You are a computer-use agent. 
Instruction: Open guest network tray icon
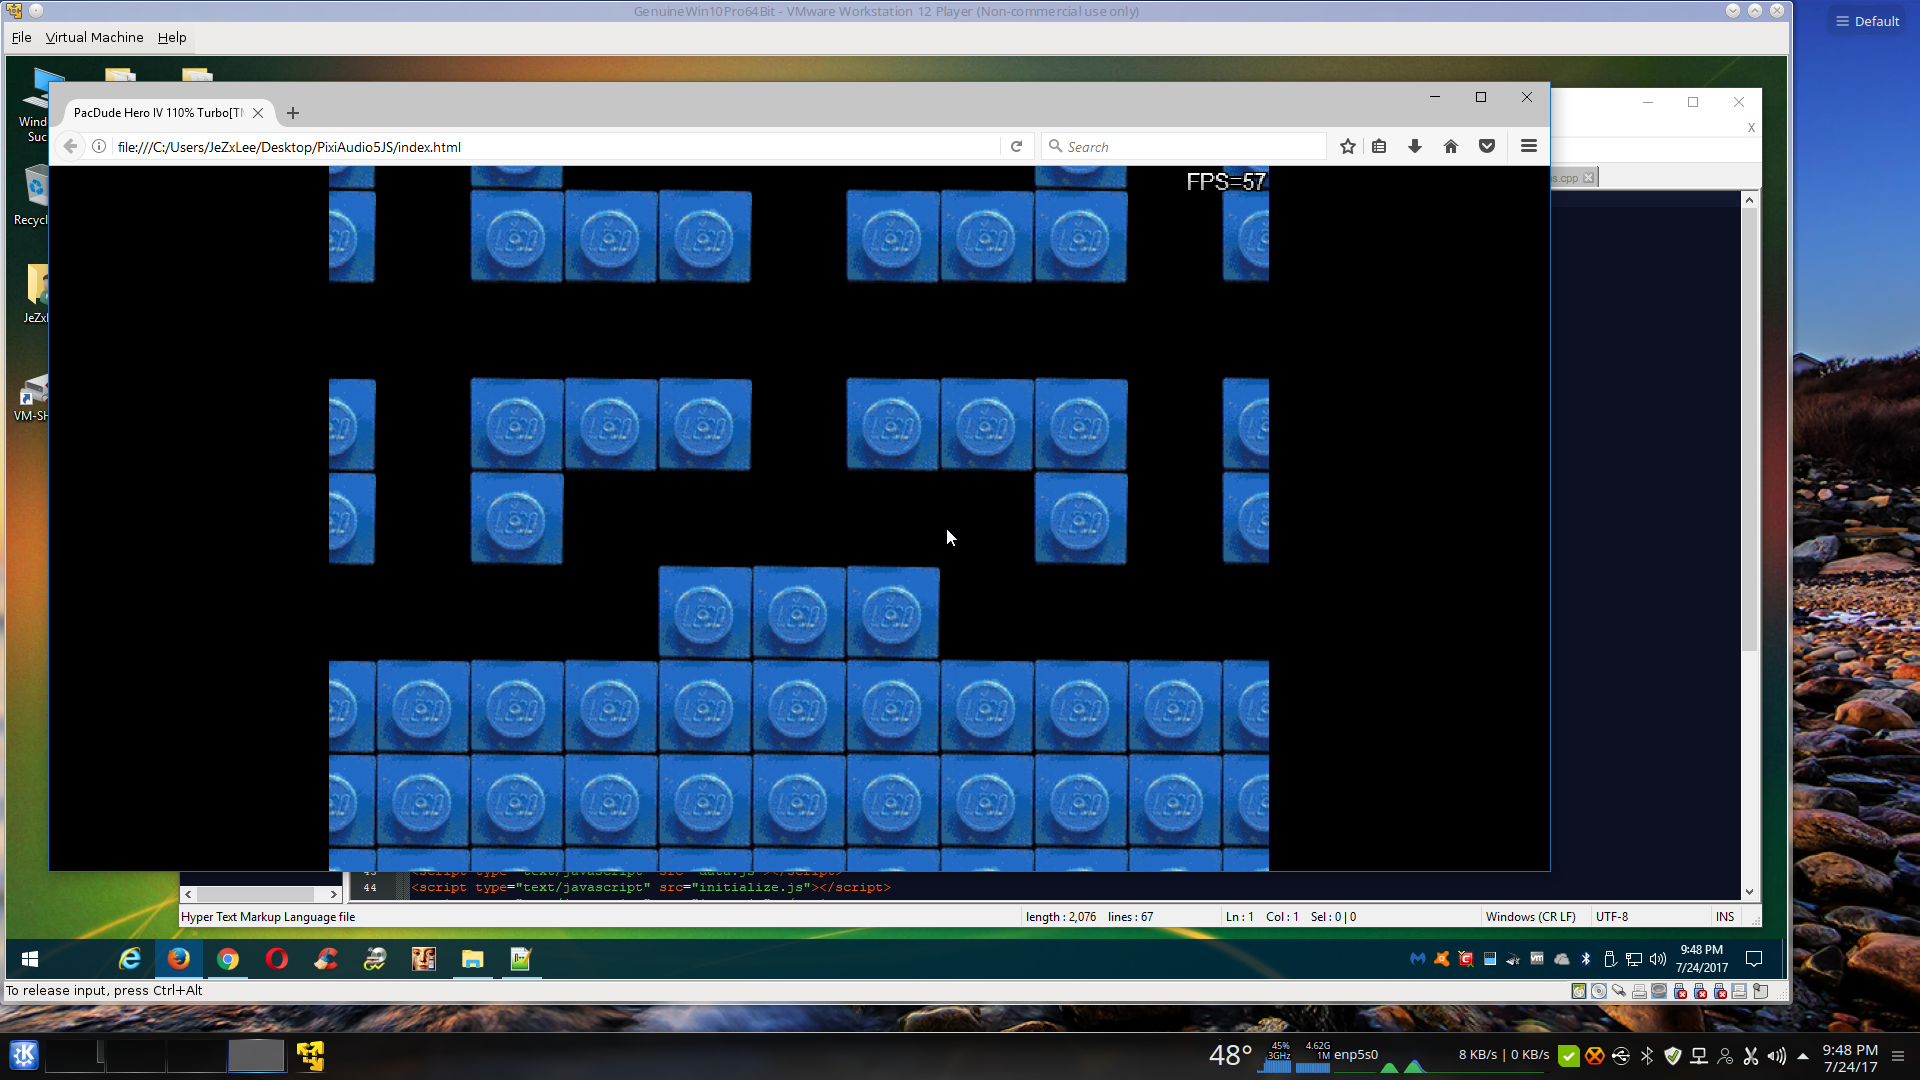[x=1634, y=959]
